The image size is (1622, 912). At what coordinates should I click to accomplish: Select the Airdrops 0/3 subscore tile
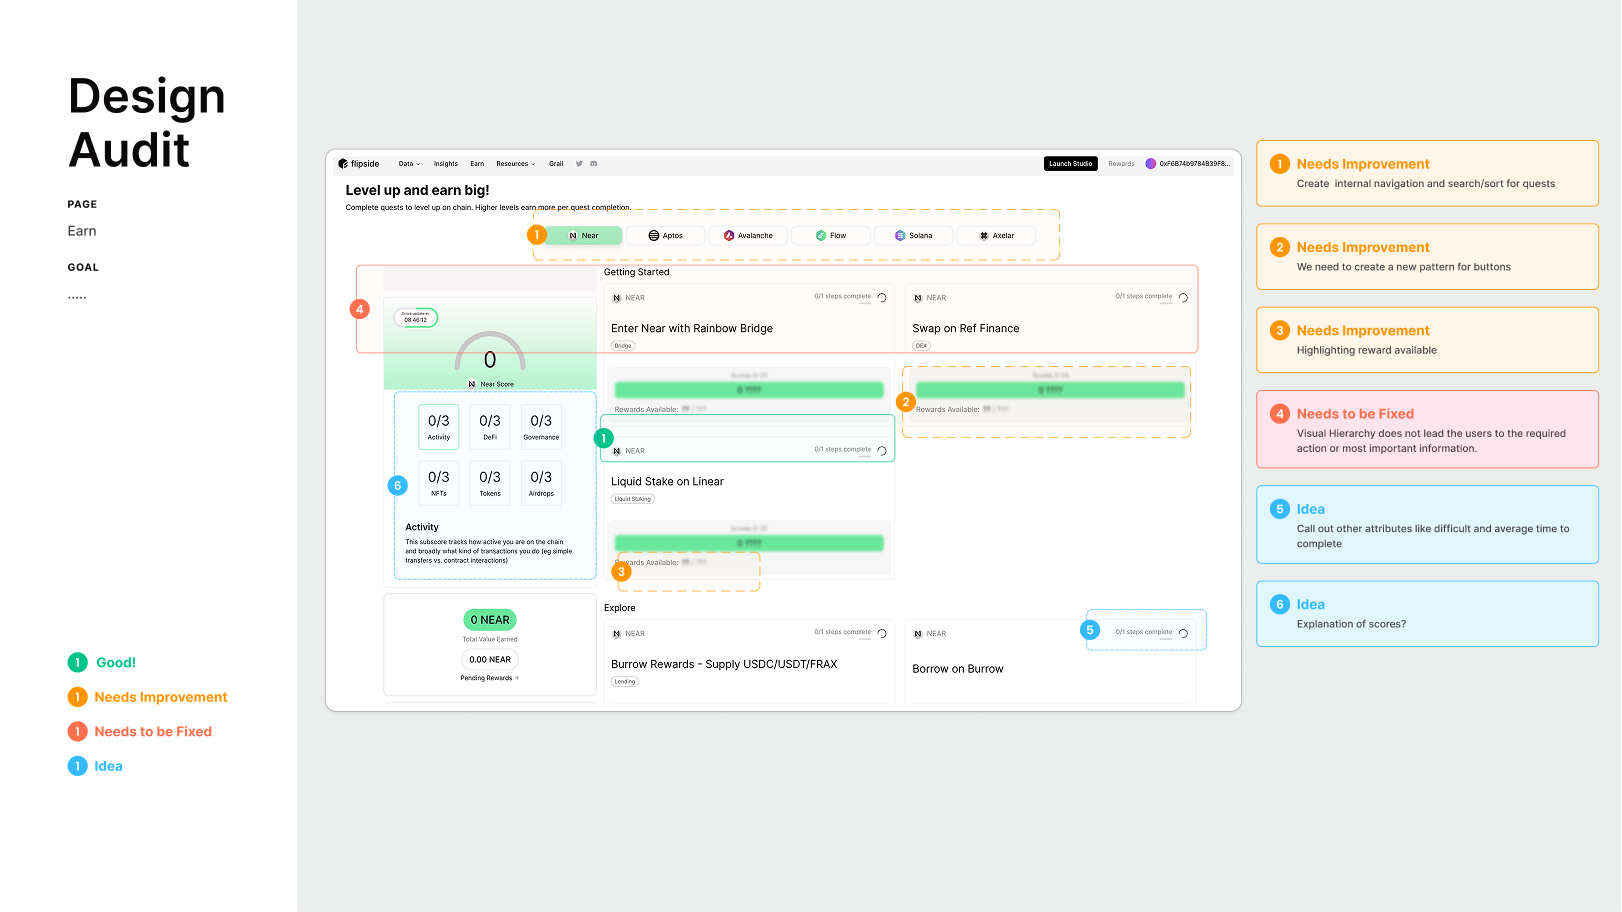[x=541, y=483]
